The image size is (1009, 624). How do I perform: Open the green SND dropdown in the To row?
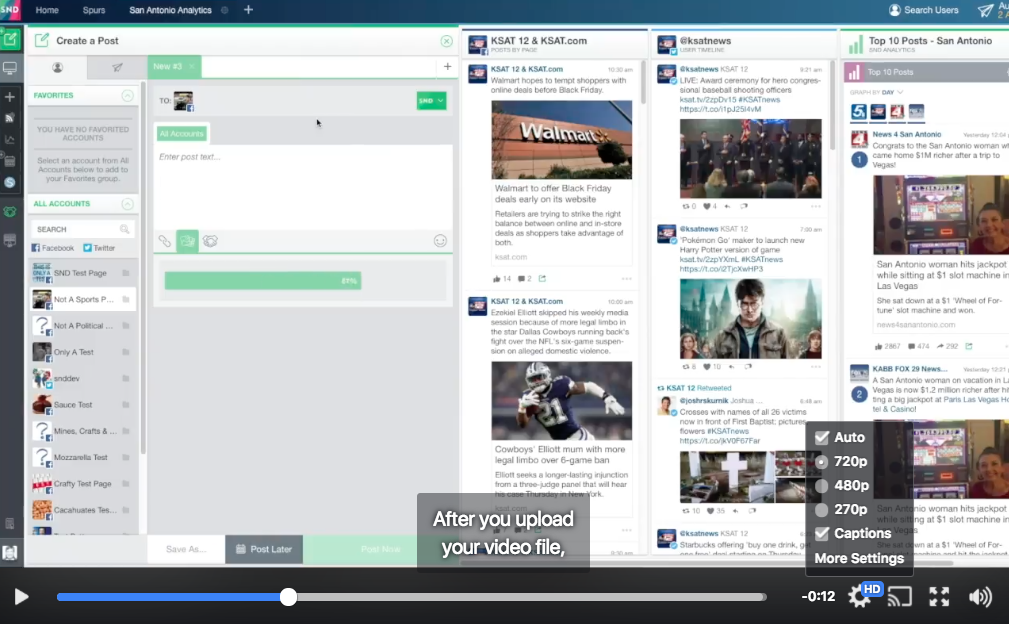[x=431, y=101]
